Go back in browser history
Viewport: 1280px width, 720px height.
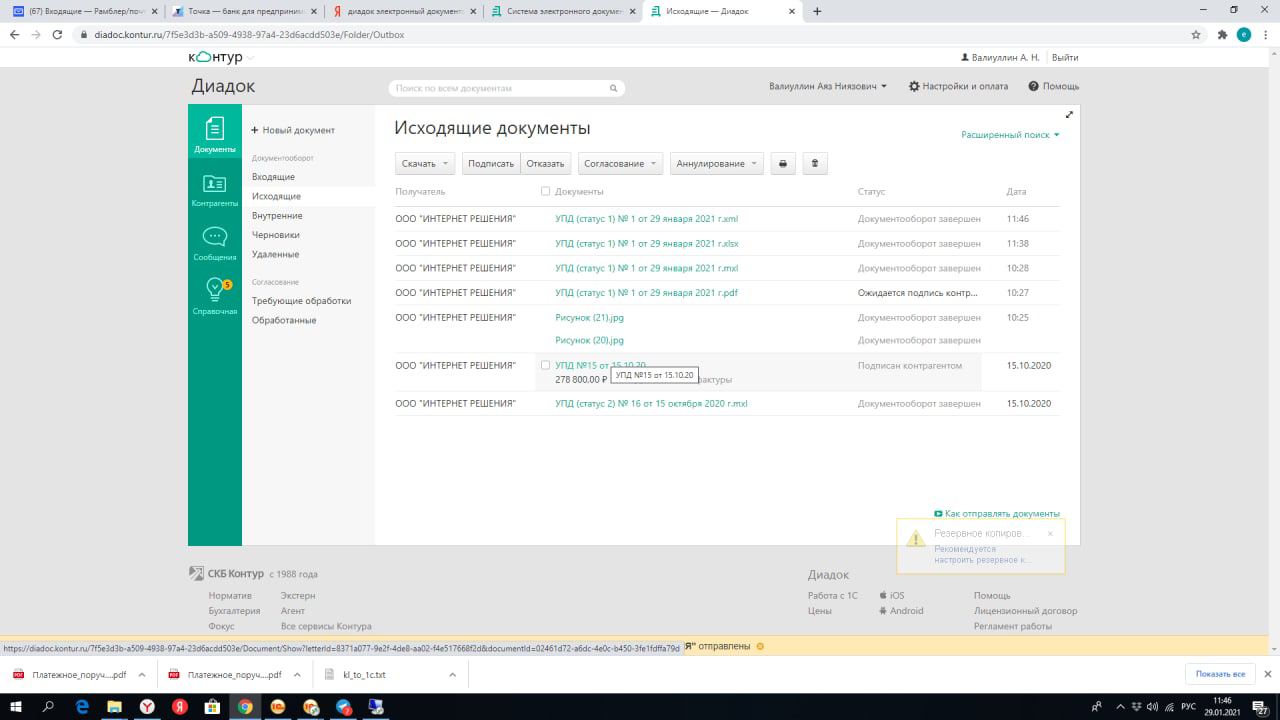(14, 34)
